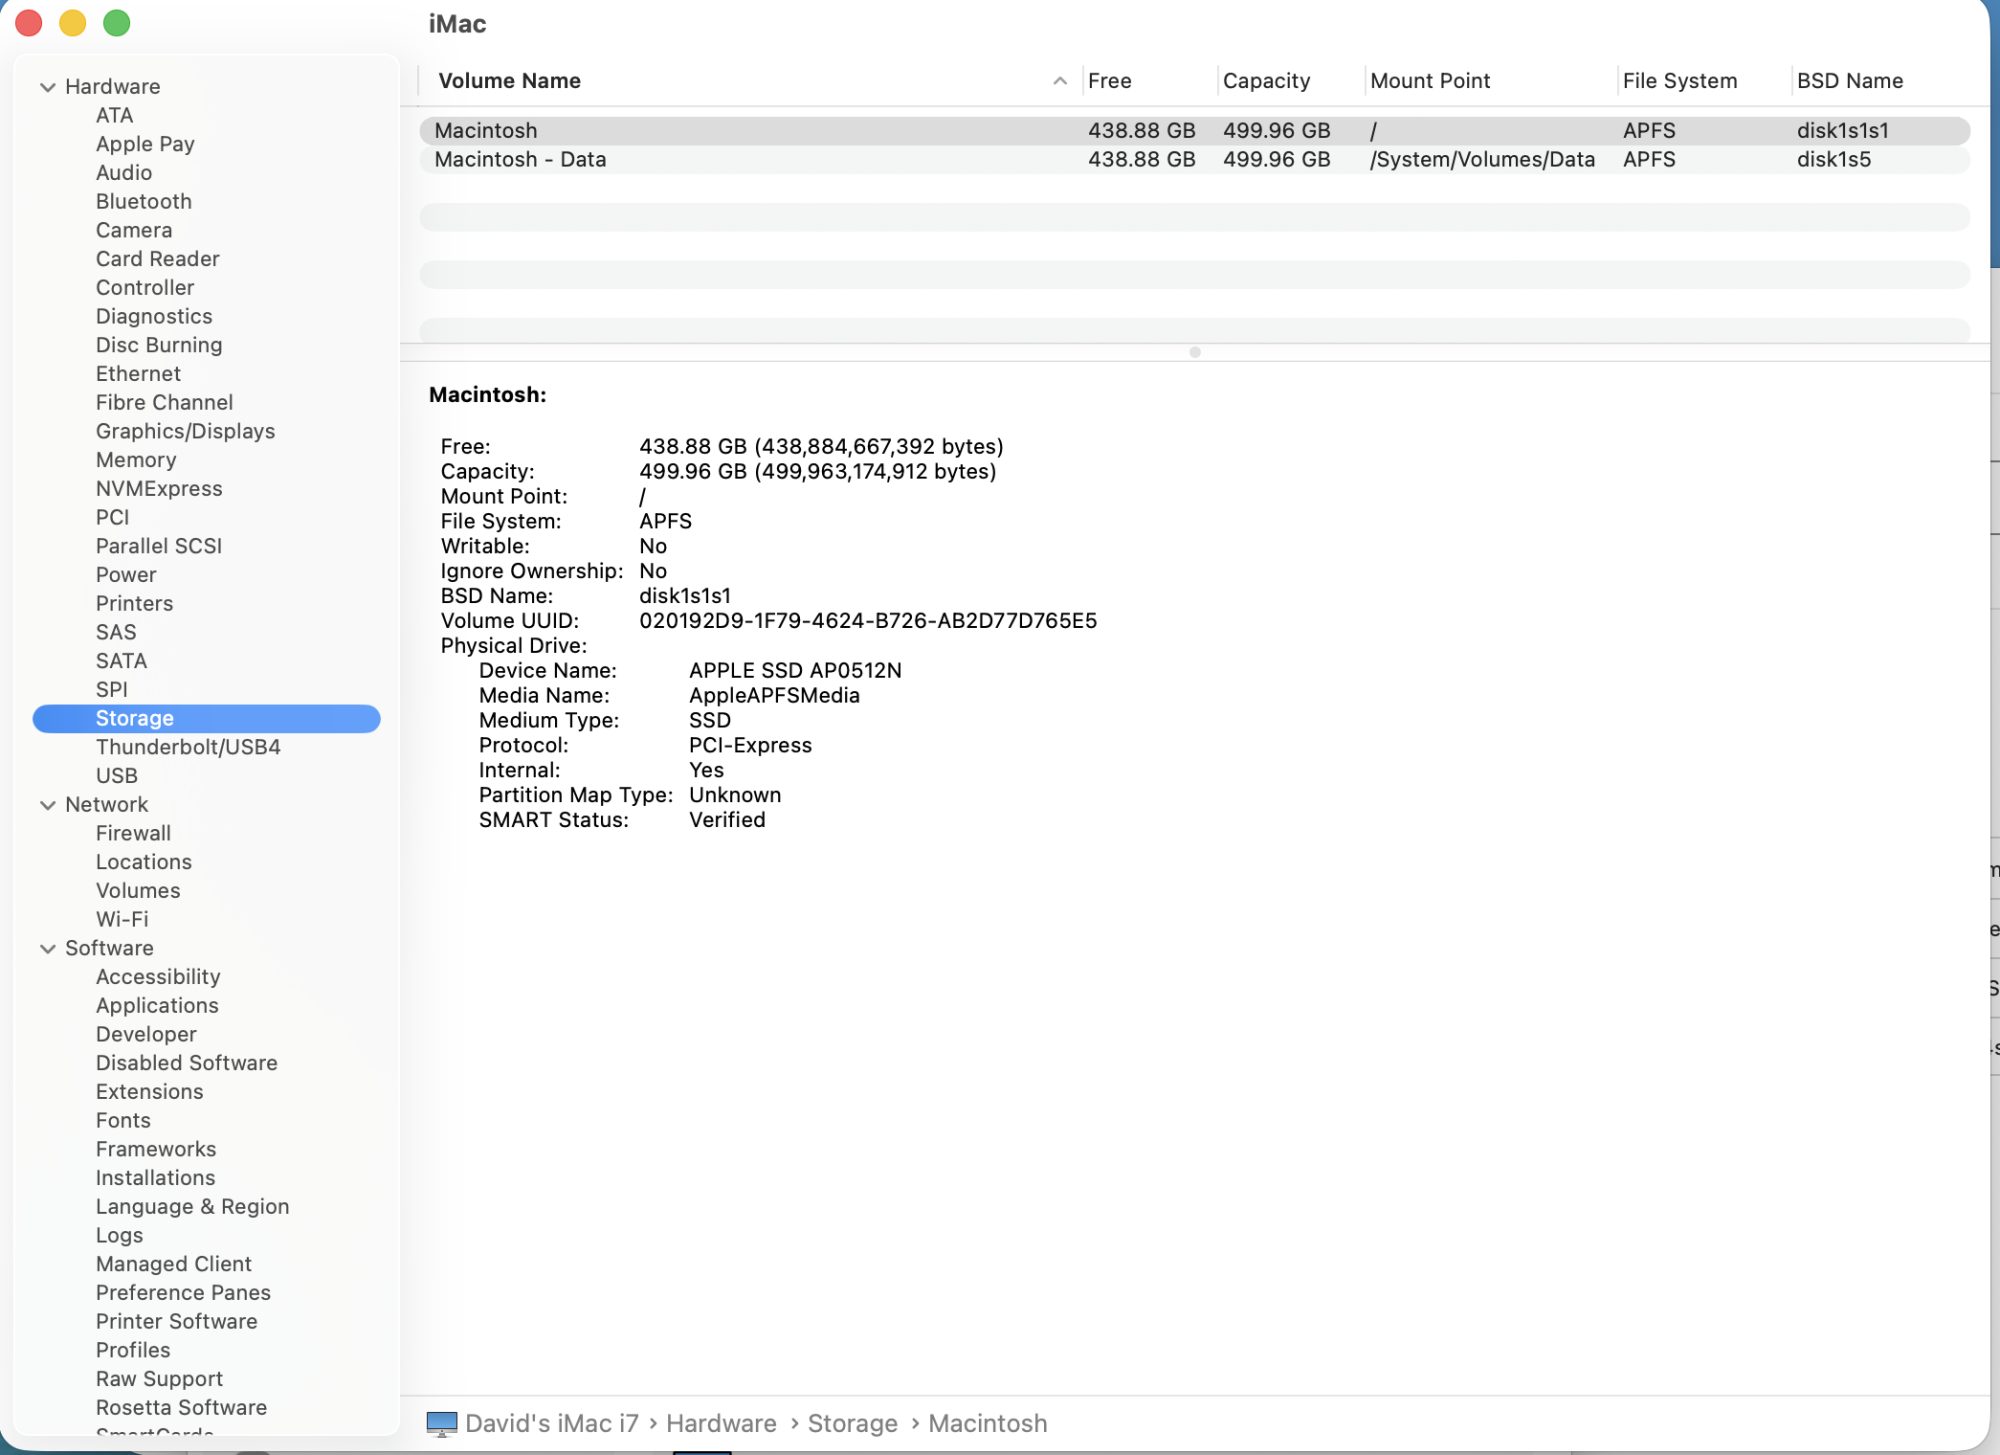This screenshot has width=2000, height=1455.
Task: Sort by the Free column header
Action: click(x=1109, y=81)
